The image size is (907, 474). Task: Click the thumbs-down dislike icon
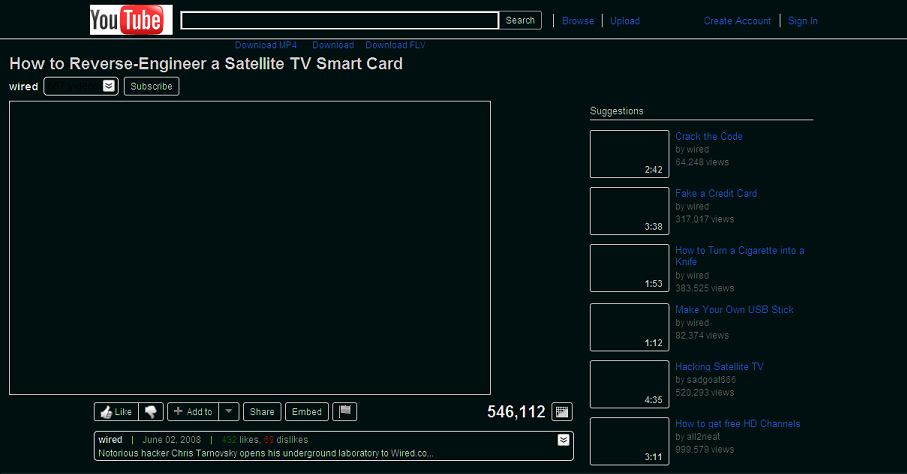click(151, 411)
